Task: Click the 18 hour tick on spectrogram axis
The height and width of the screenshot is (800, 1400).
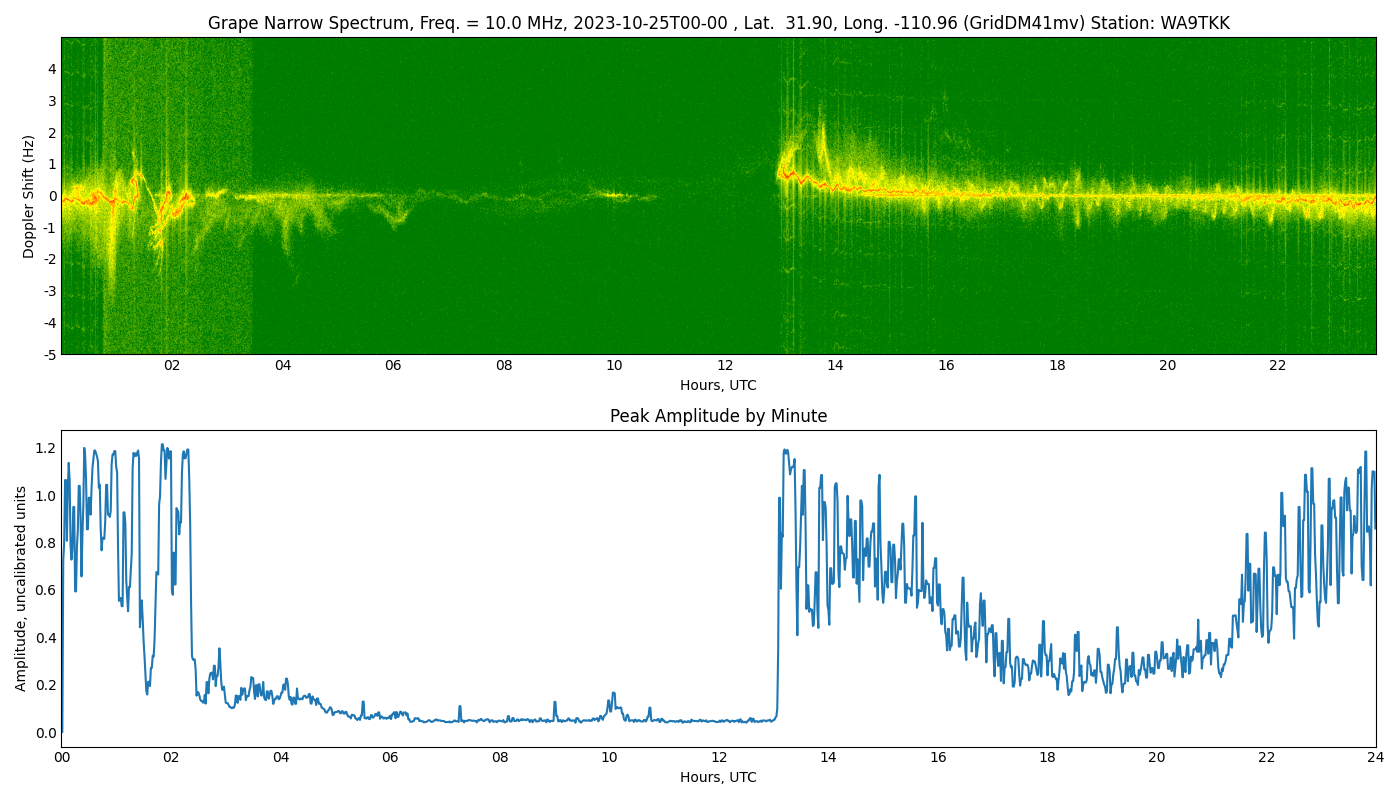Action: (x=1057, y=366)
